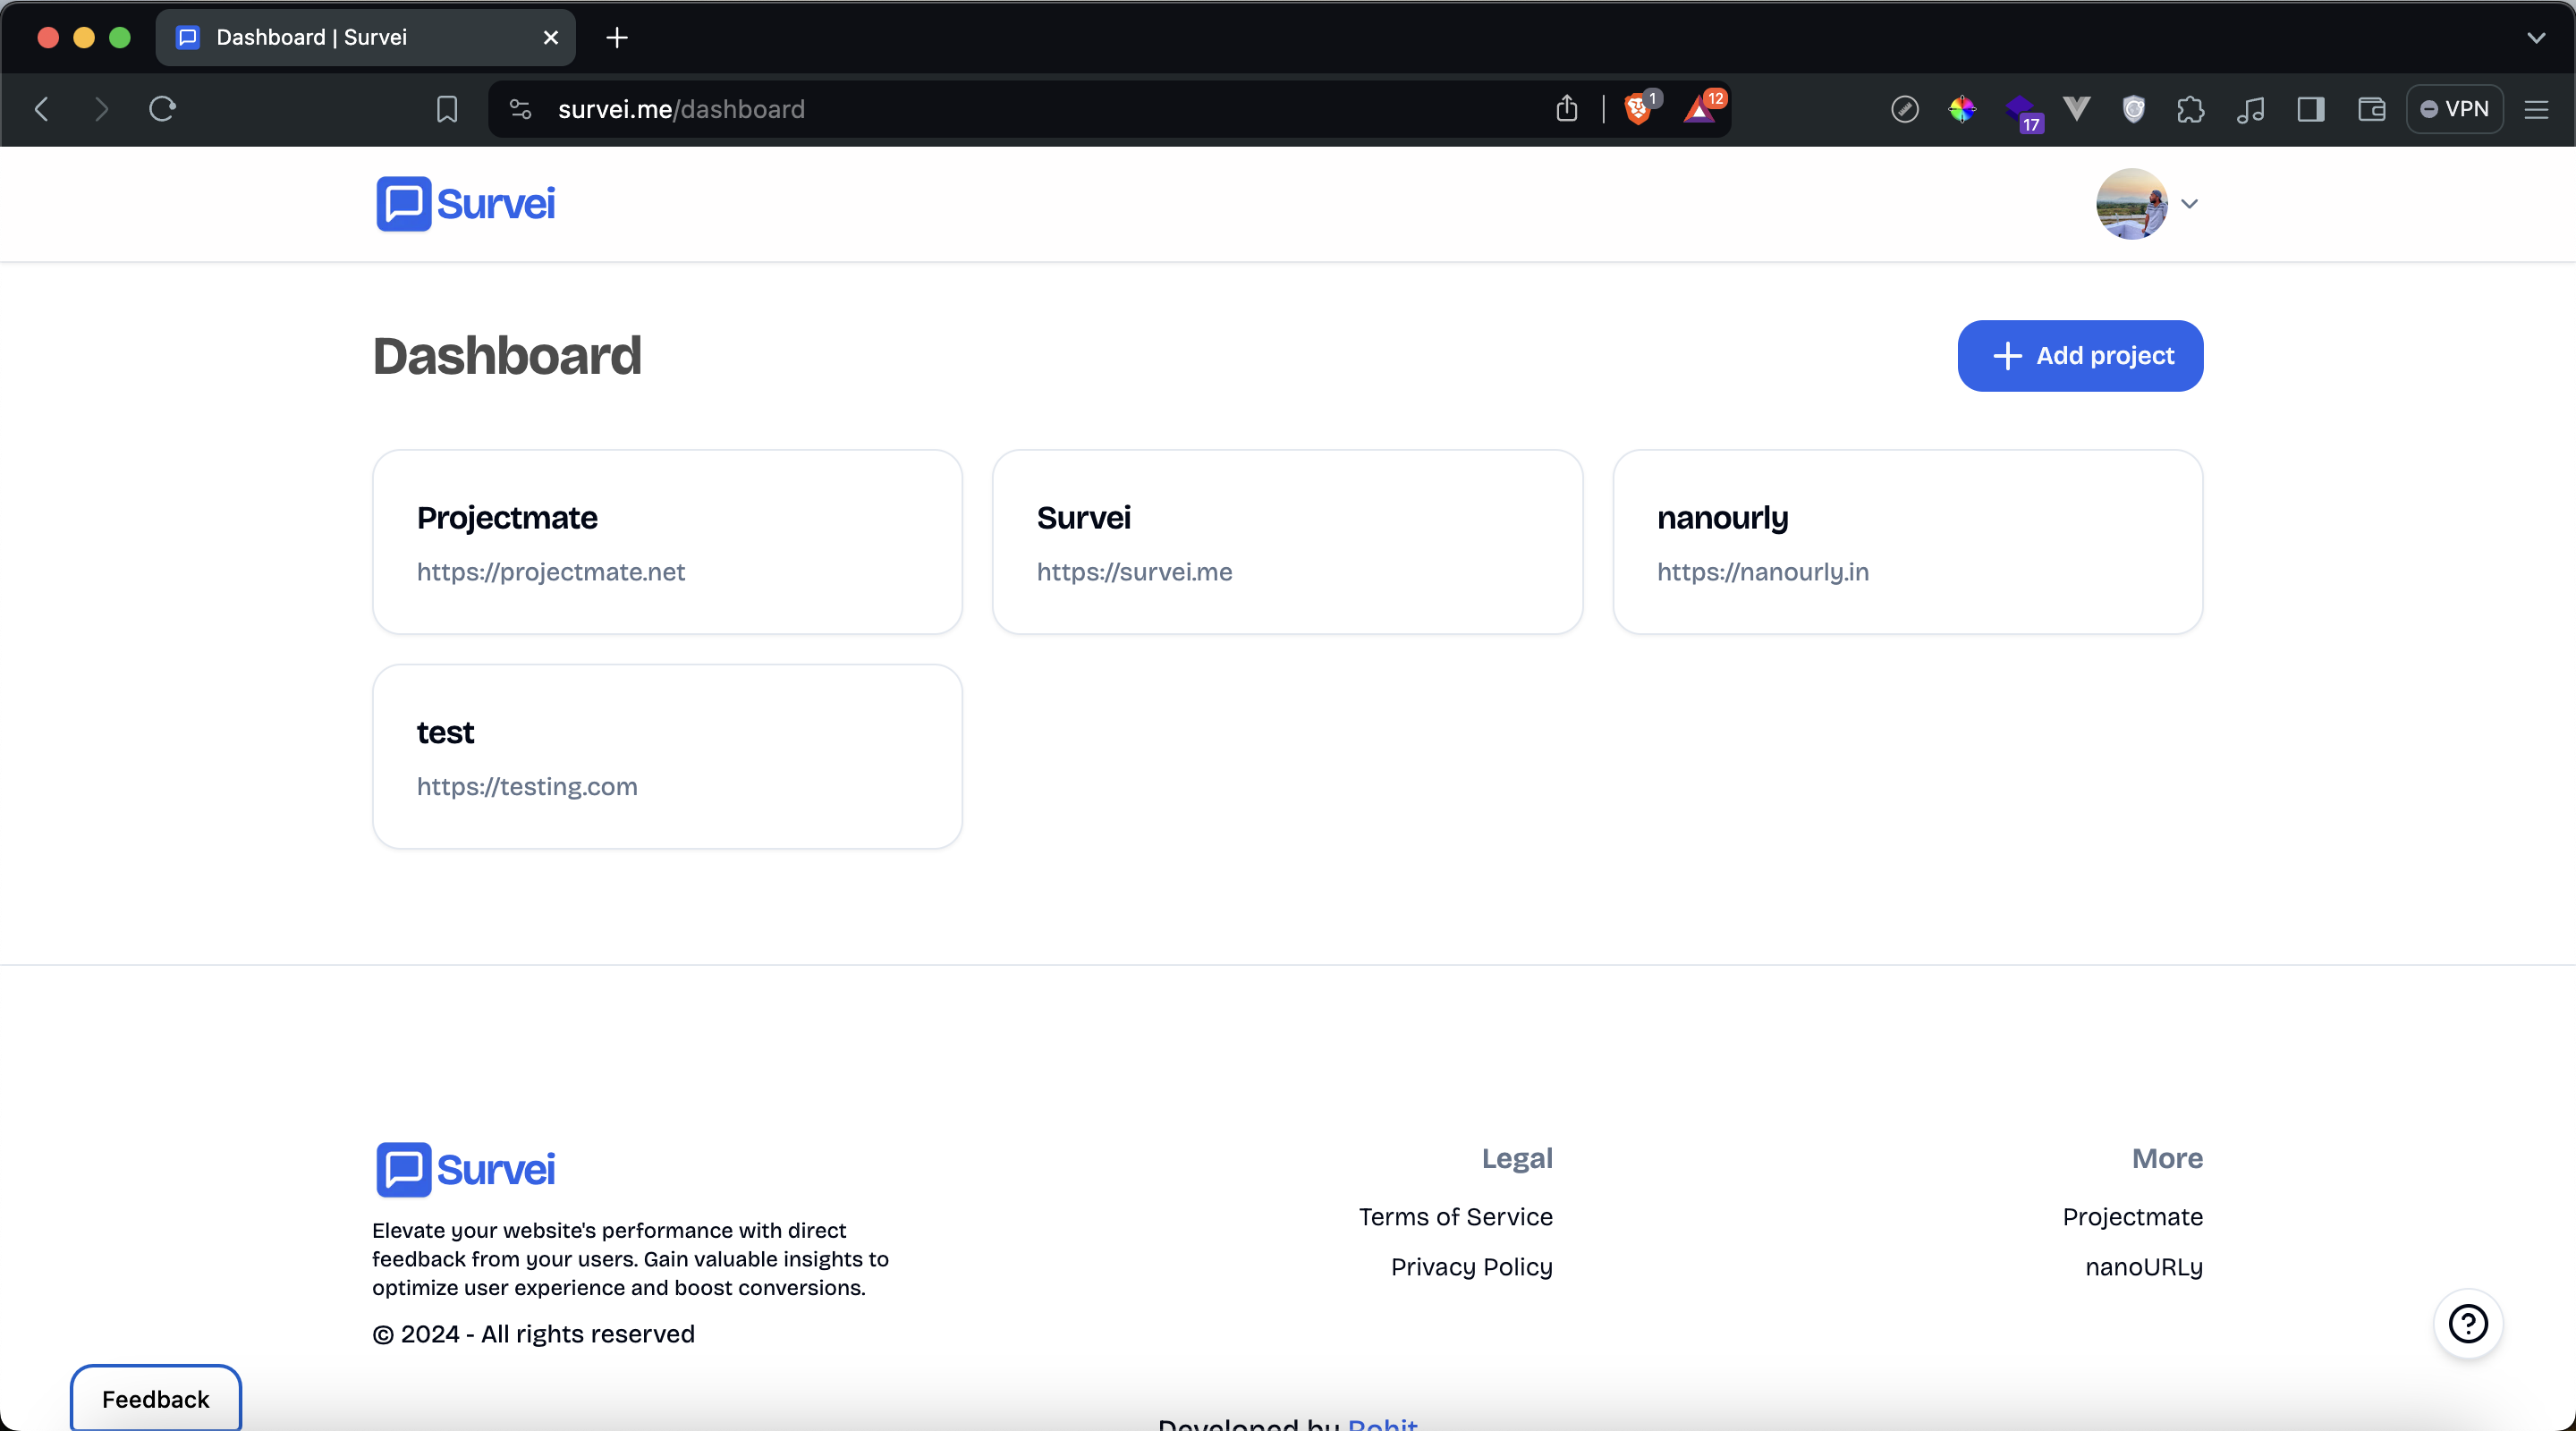The image size is (2576, 1431).
Task: Open Brave Shields lion icon
Action: coord(1638,108)
